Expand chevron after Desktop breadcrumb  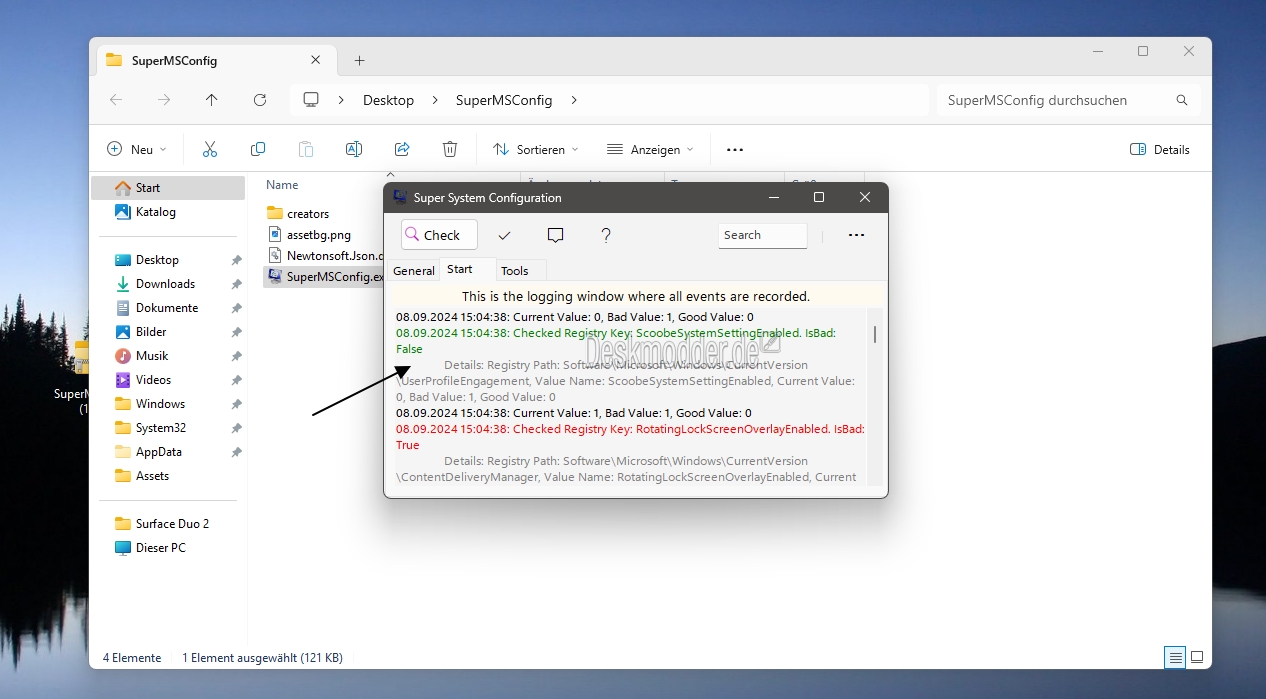click(435, 100)
